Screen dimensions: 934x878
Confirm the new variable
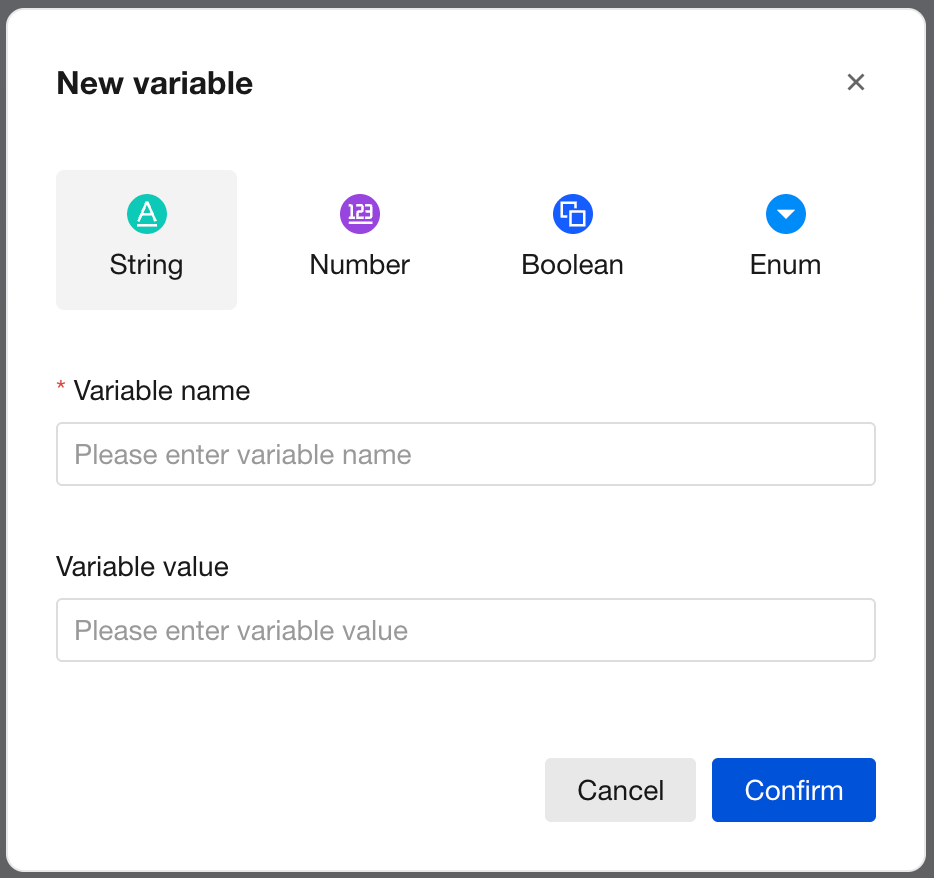pos(793,790)
